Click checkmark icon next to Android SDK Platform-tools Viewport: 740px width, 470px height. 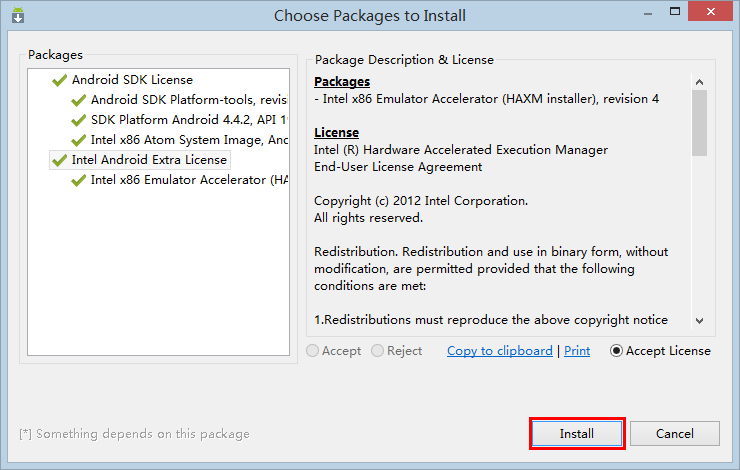[x=78, y=100]
